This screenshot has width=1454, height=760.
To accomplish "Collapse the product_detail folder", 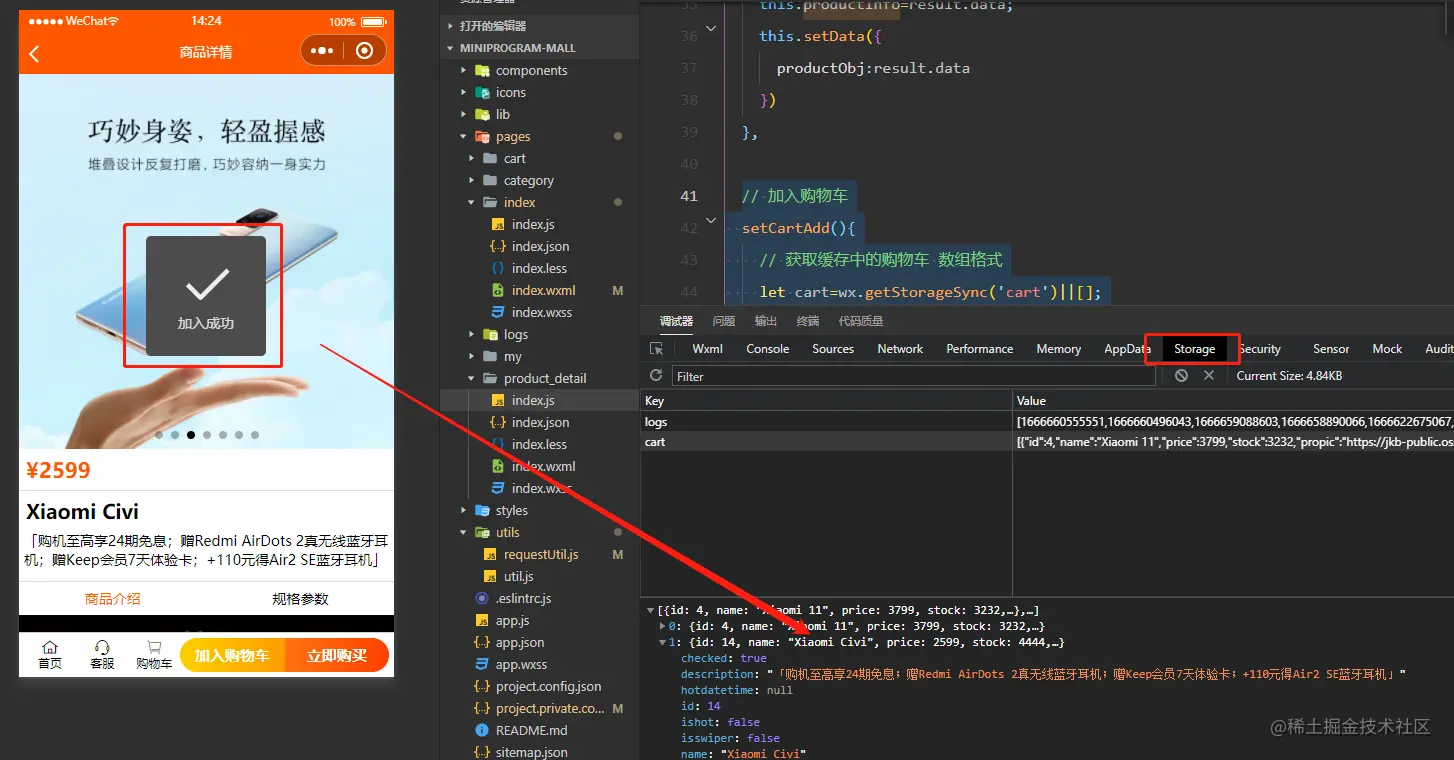I will pyautogui.click(x=471, y=378).
